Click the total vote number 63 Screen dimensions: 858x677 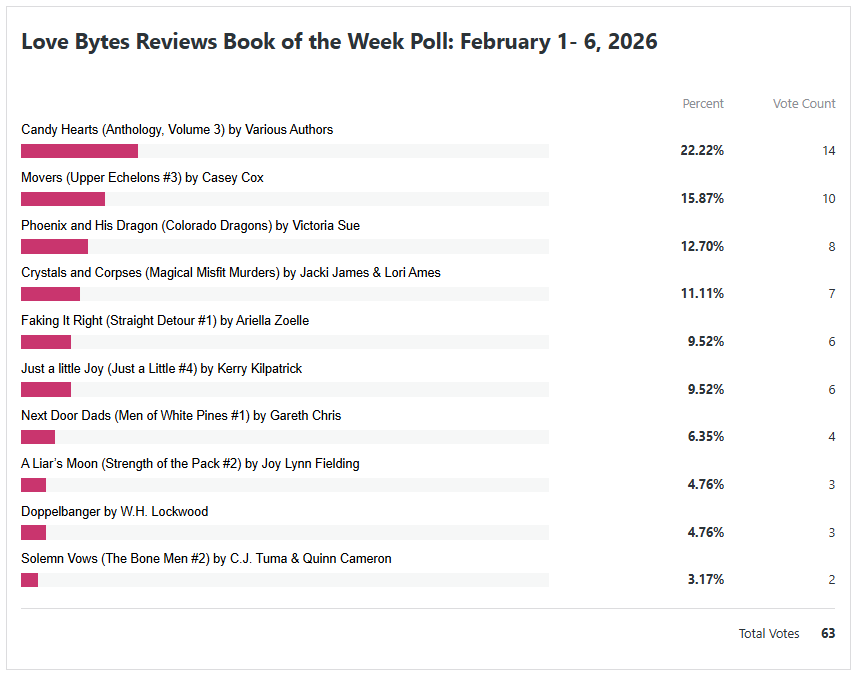tap(828, 634)
